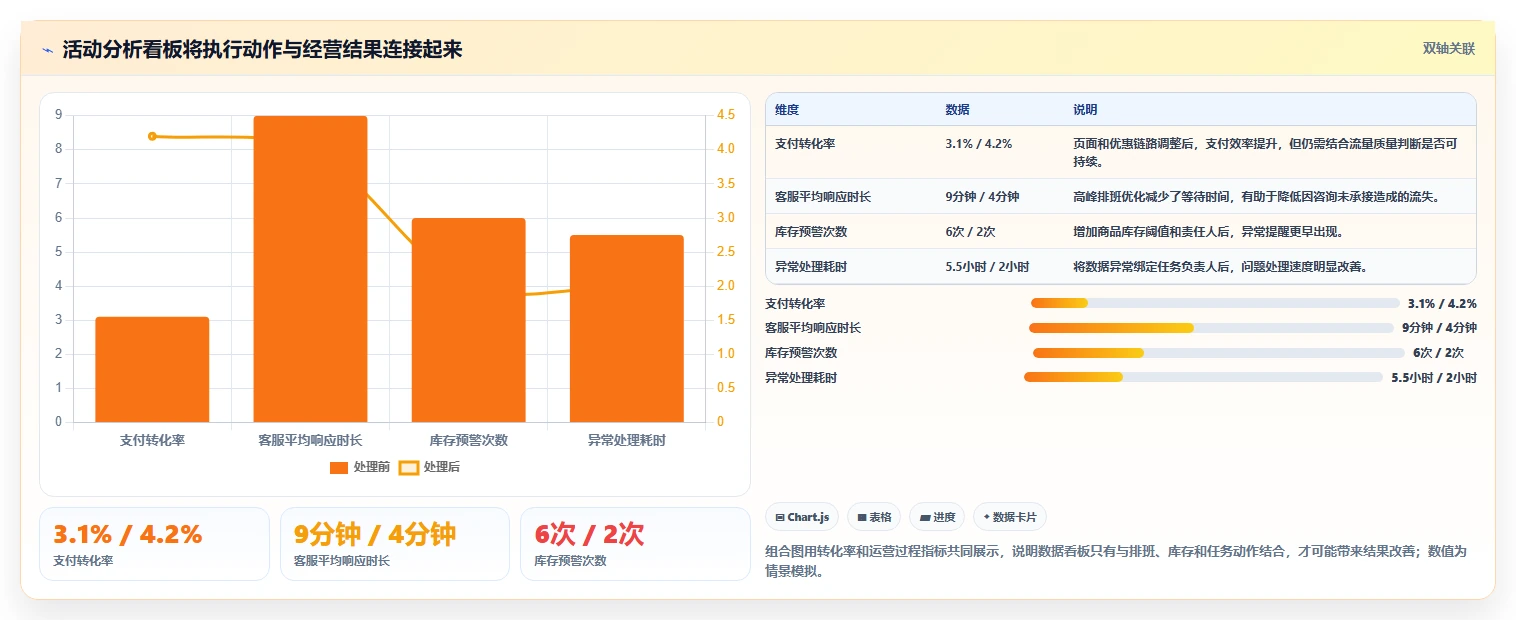Click the 3.1% / 4.2% table cell
Image resolution: width=1516 pixels, height=620 pixels.
(978, 143)
